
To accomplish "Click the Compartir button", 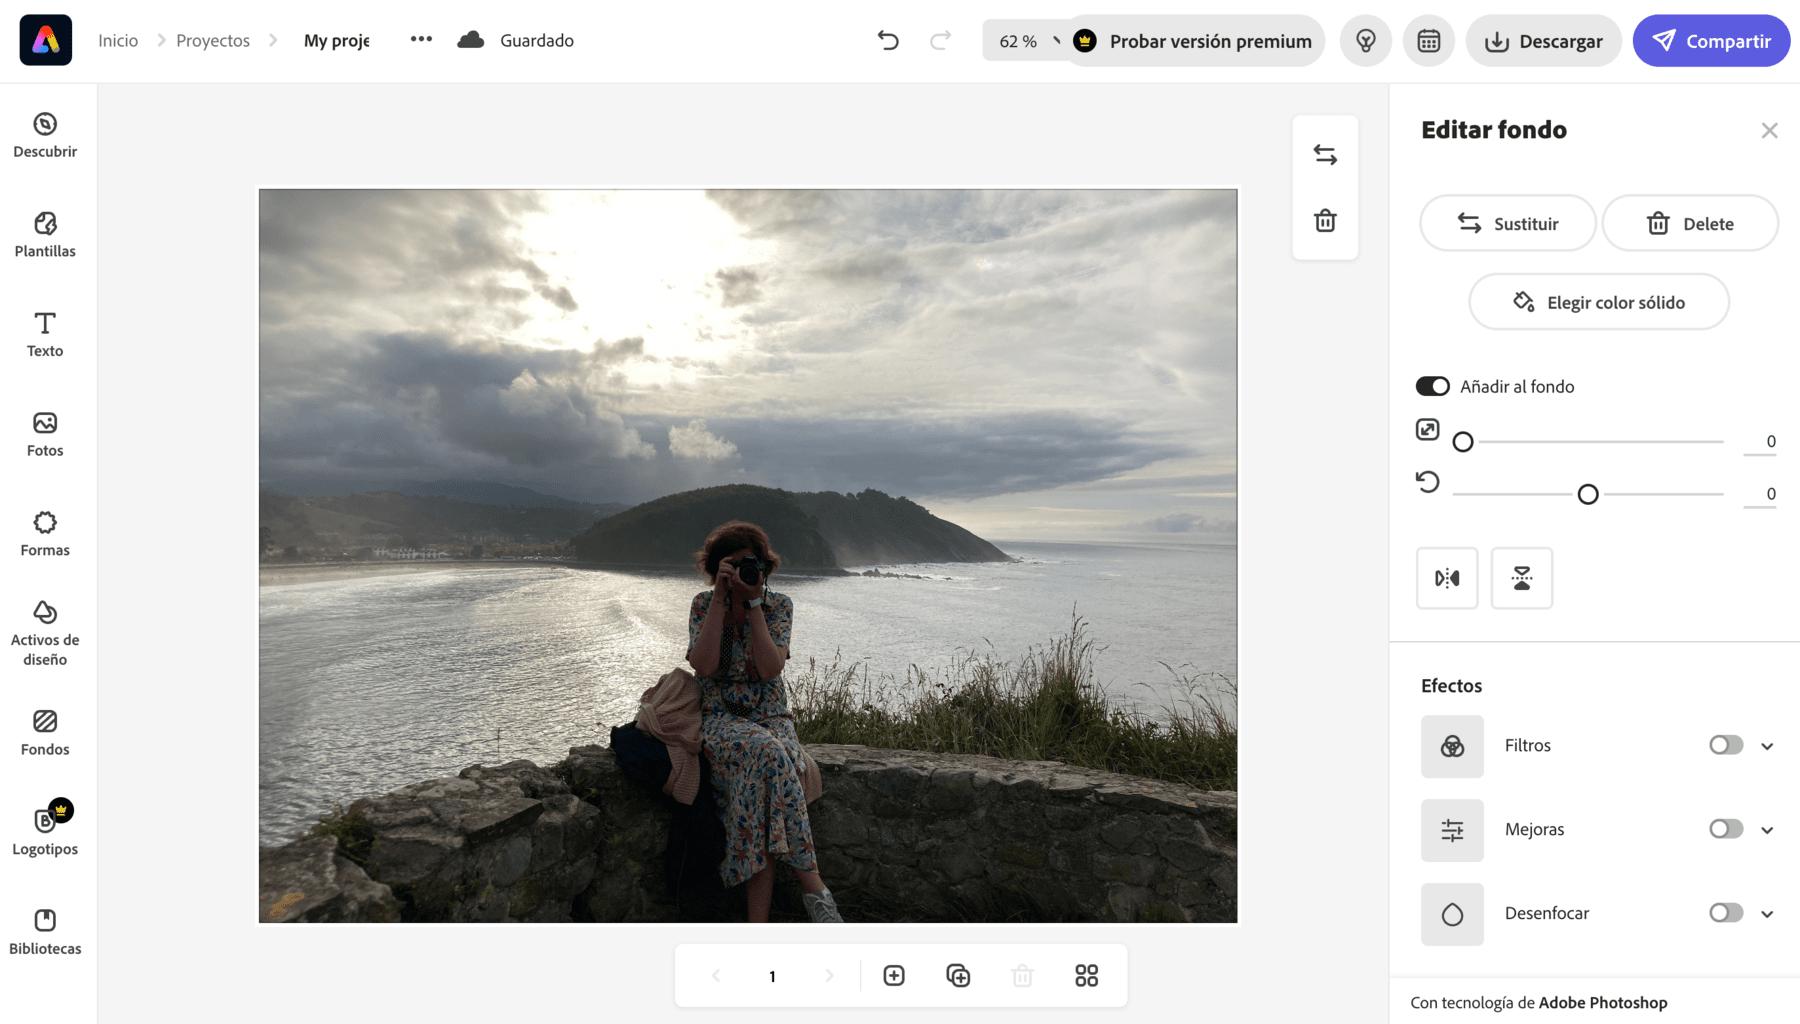I will point(1711,41).
